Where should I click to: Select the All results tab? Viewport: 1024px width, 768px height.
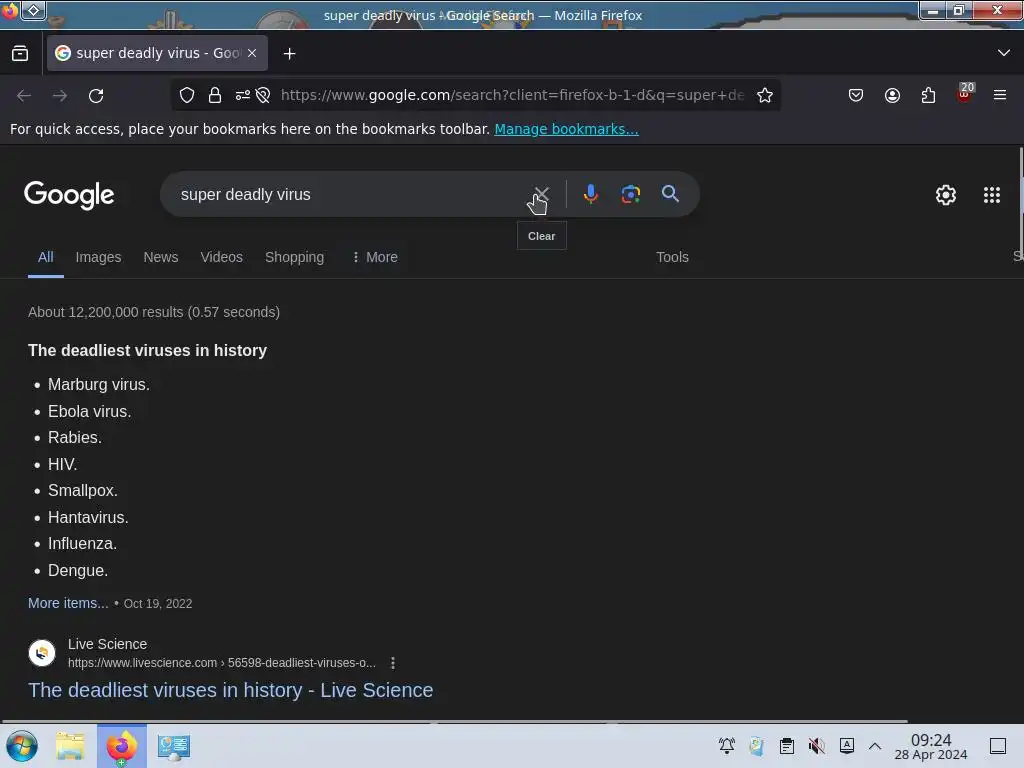pyautogui.click(x=45, y=257)
